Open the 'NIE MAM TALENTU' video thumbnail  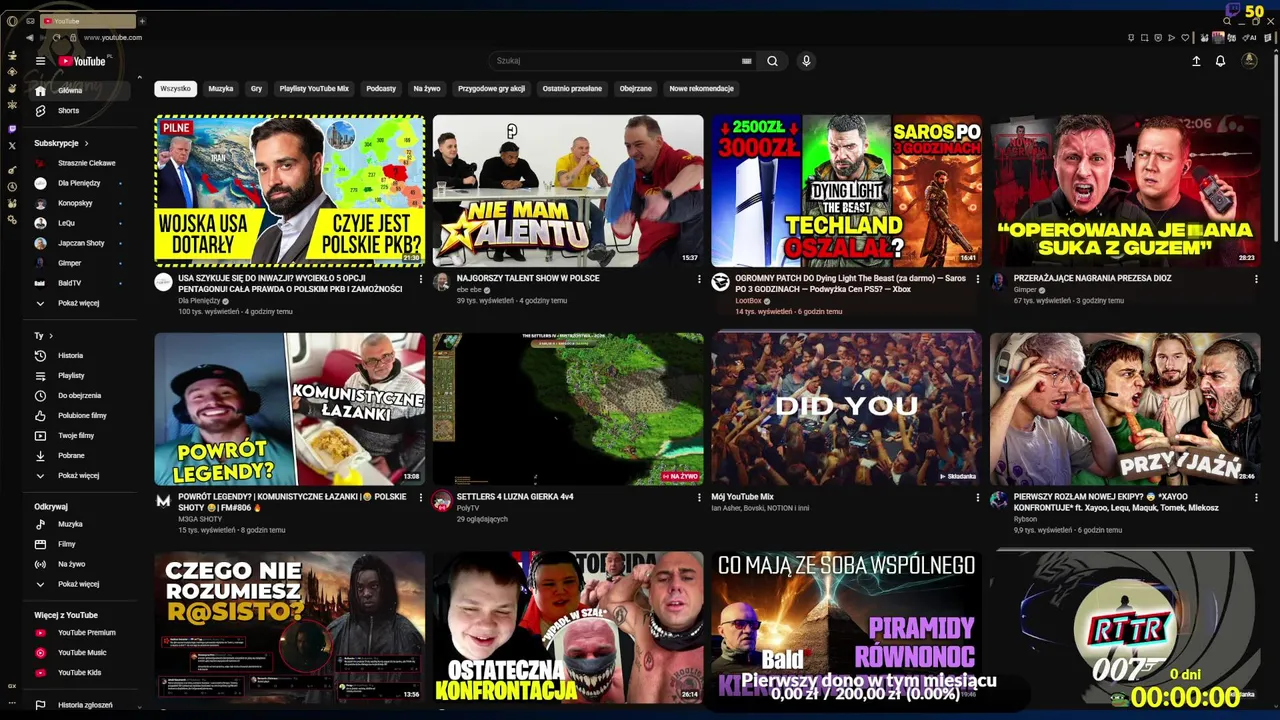[x=568, y=191]
